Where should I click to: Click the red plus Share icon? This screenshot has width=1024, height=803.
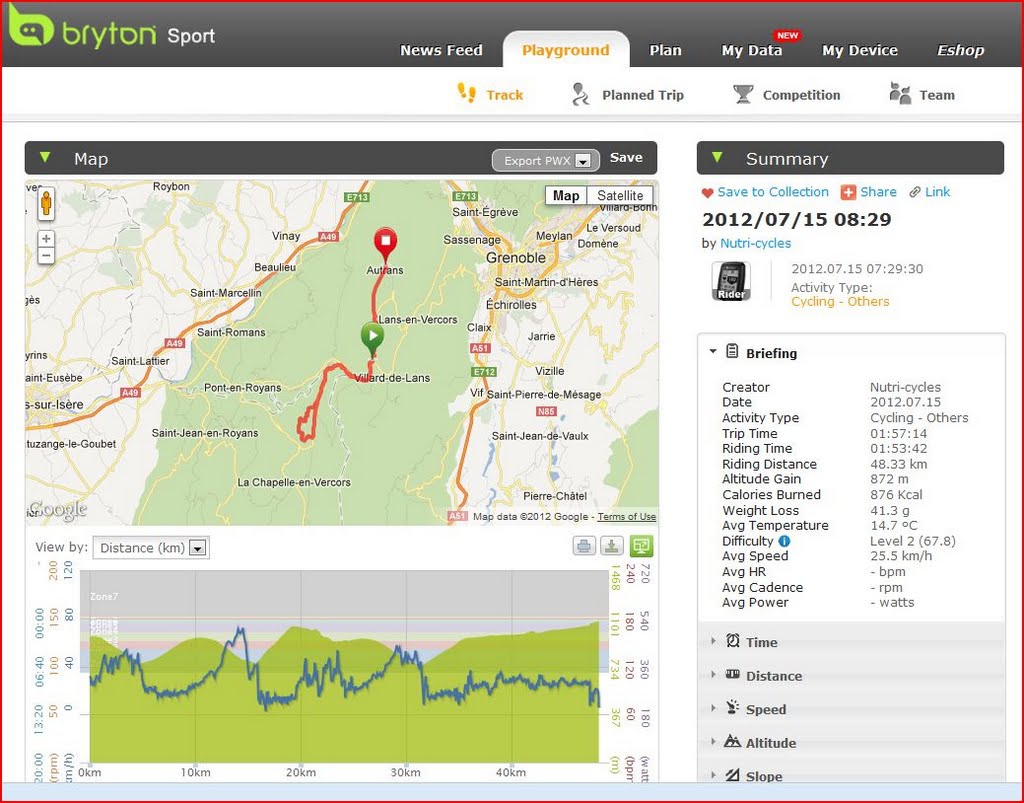pyautogui.click(x=848, y=192)
